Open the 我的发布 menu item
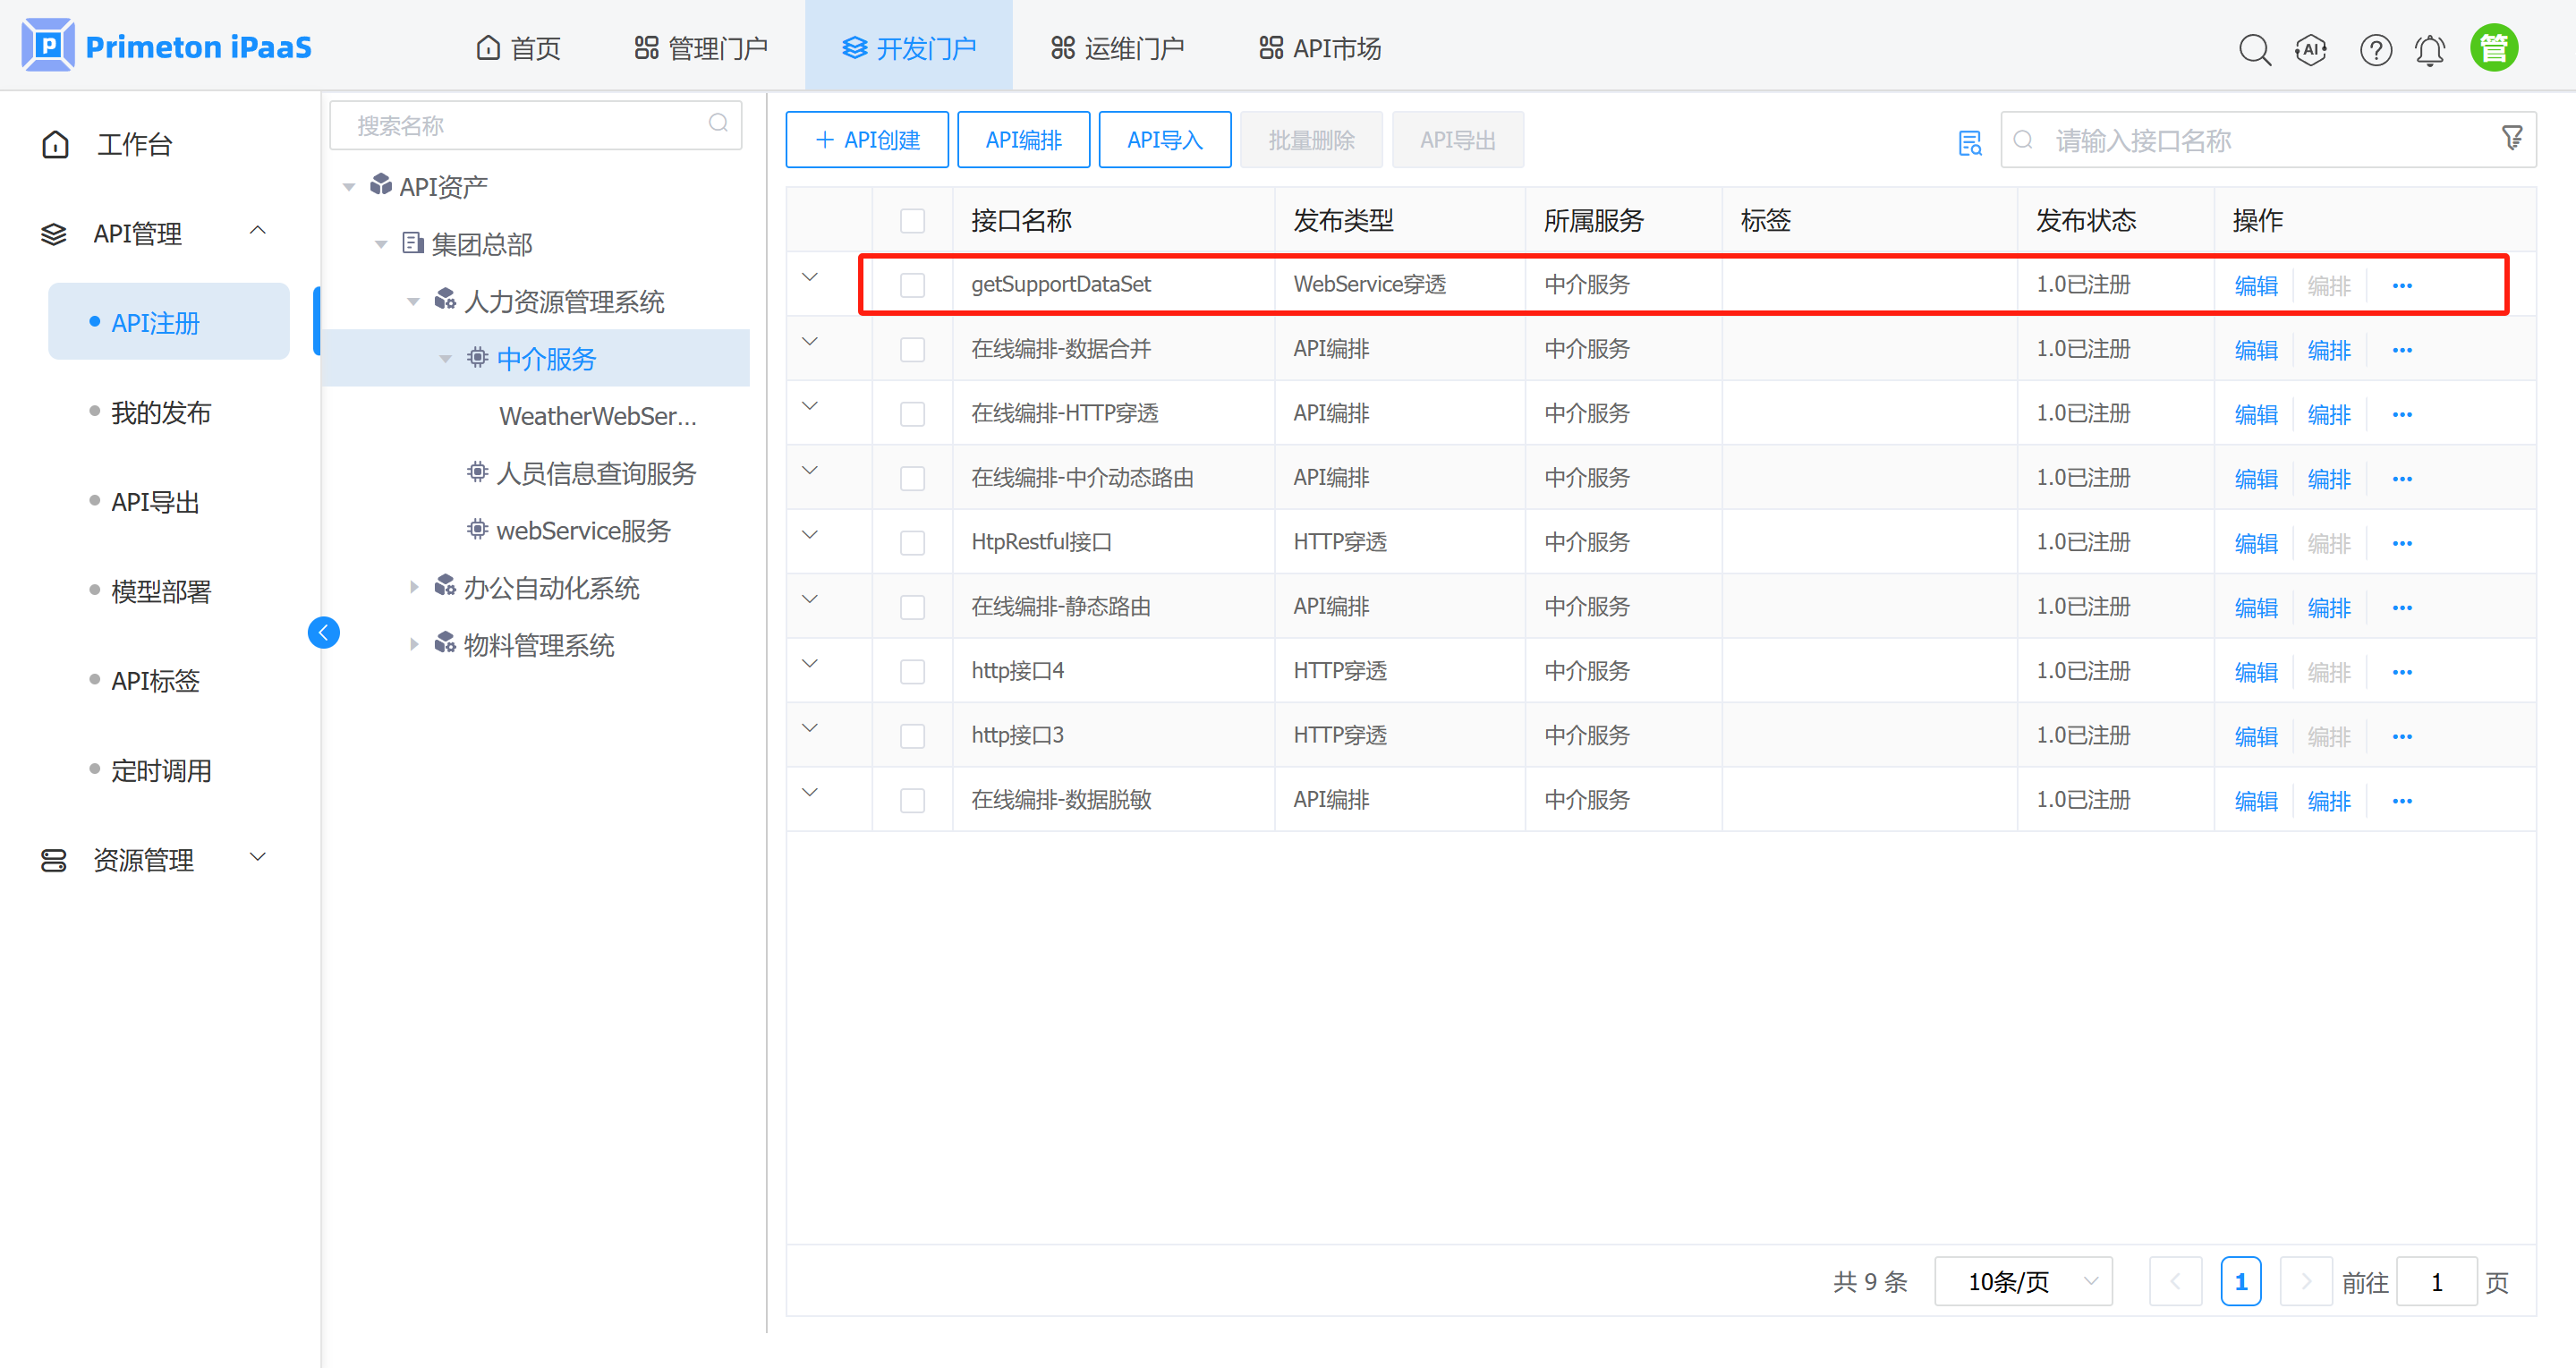 161,412
